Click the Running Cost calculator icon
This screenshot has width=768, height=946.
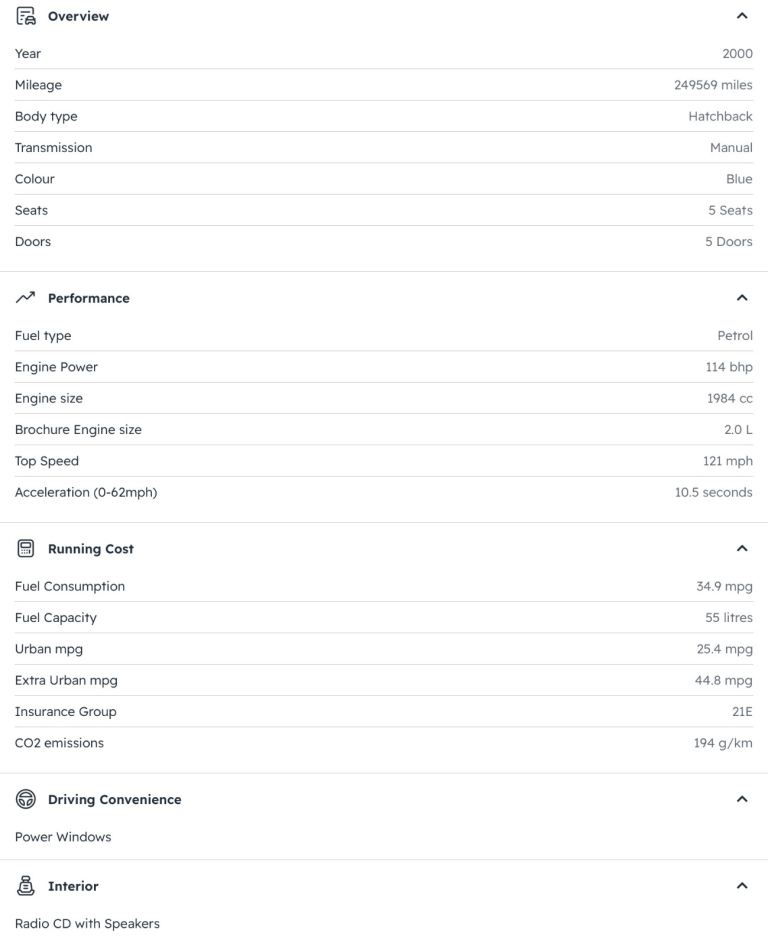tap(25, 548)
